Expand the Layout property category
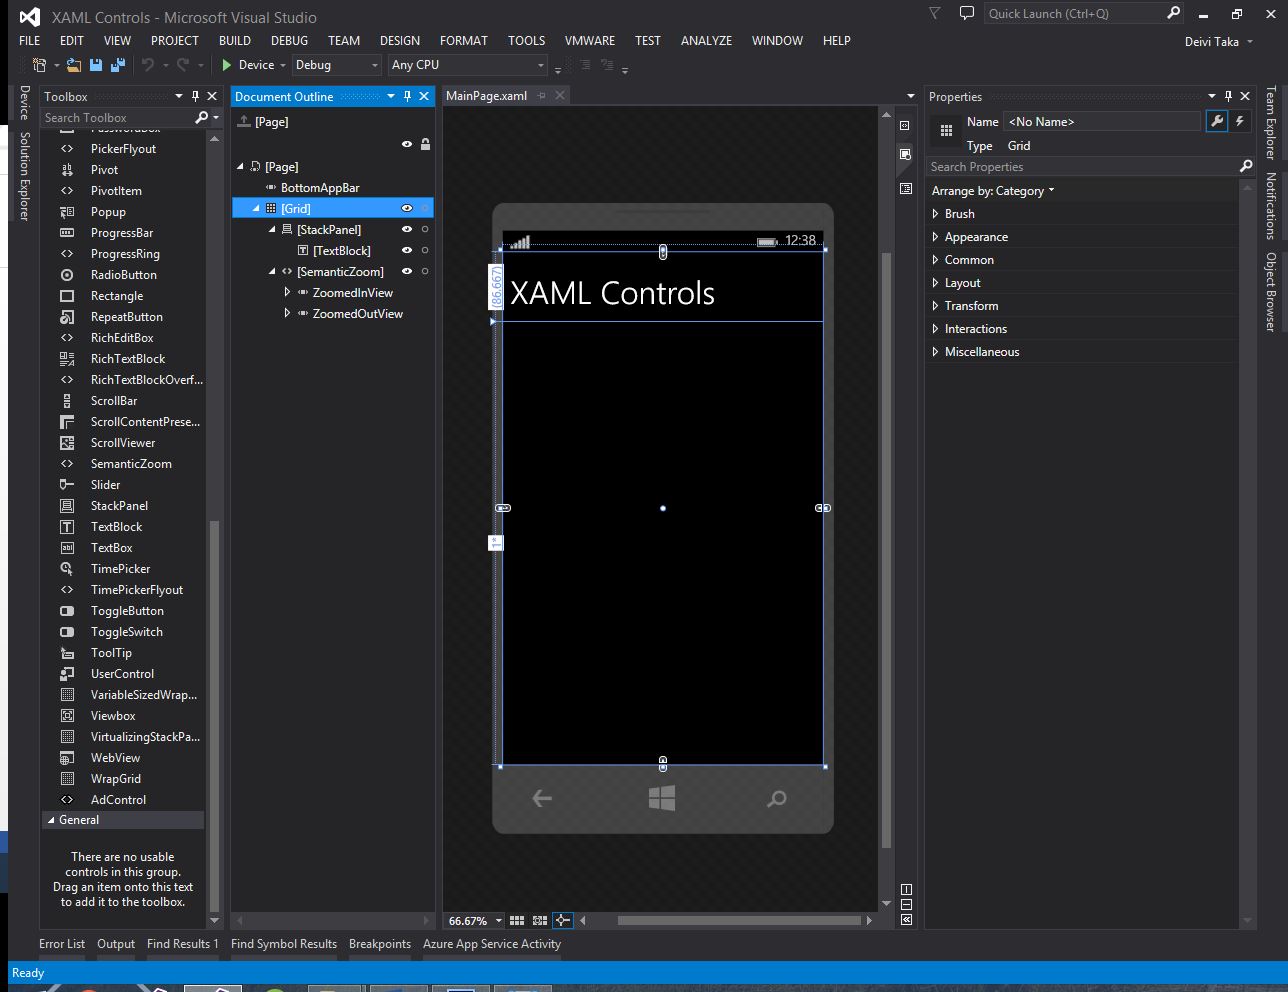The height and width of the screenshot is (992, 1288). (936, 283)
